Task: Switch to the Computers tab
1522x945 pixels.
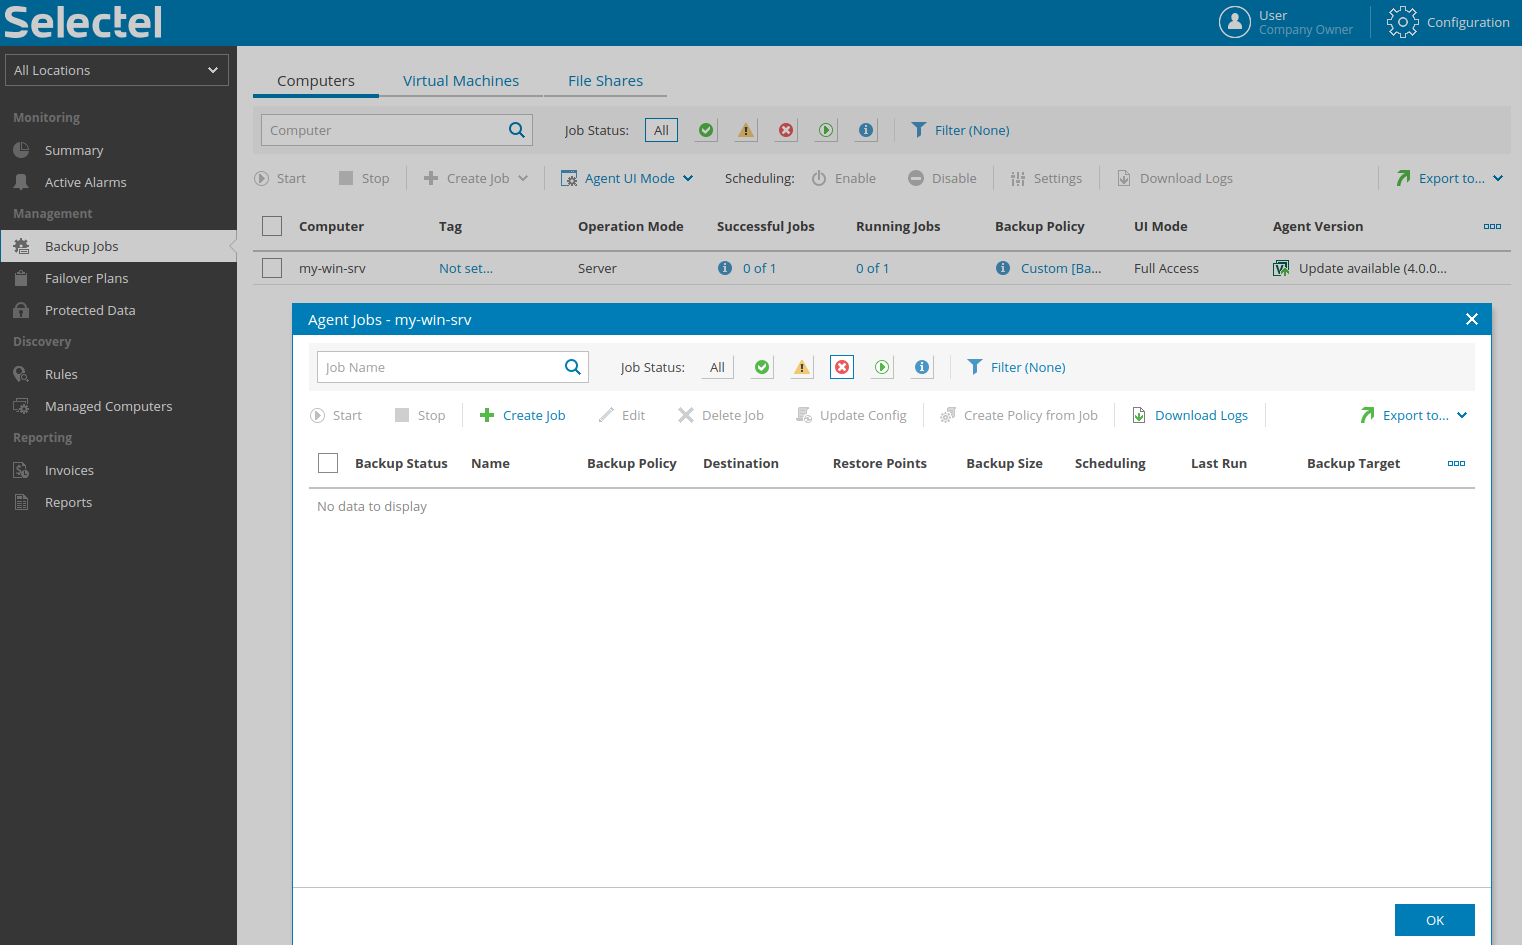Action: tap(316, 81)
